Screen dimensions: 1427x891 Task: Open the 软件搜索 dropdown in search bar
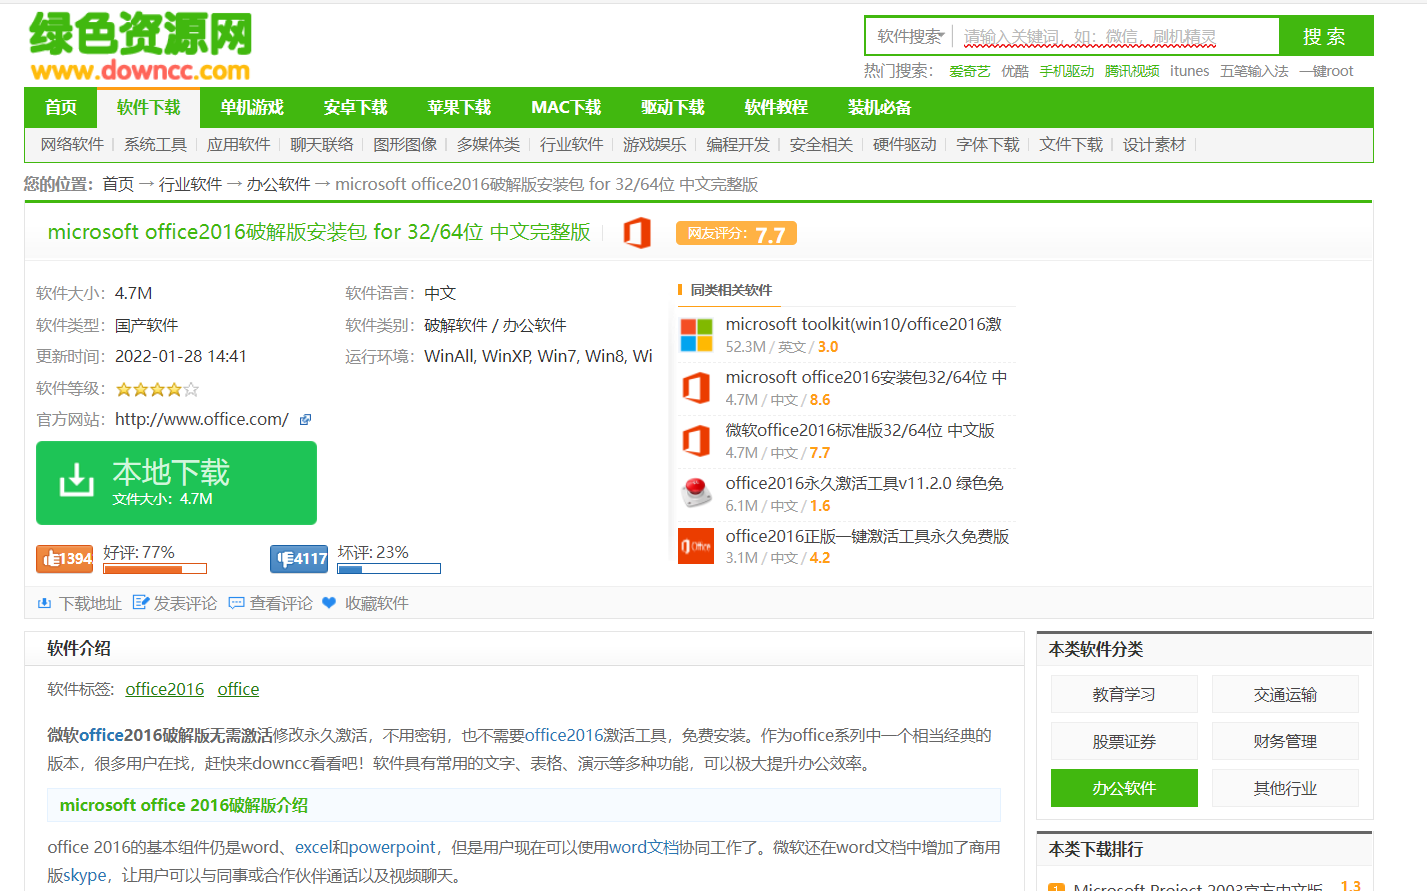[x=911, y=37]
